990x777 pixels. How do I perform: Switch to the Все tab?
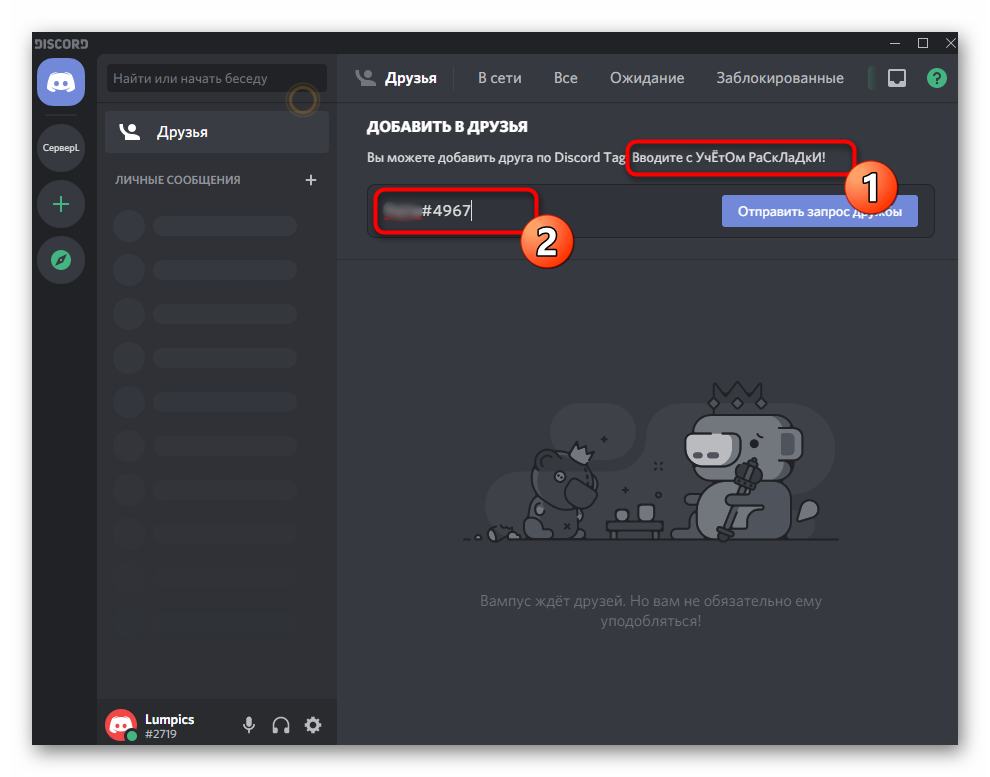point(566,78)
